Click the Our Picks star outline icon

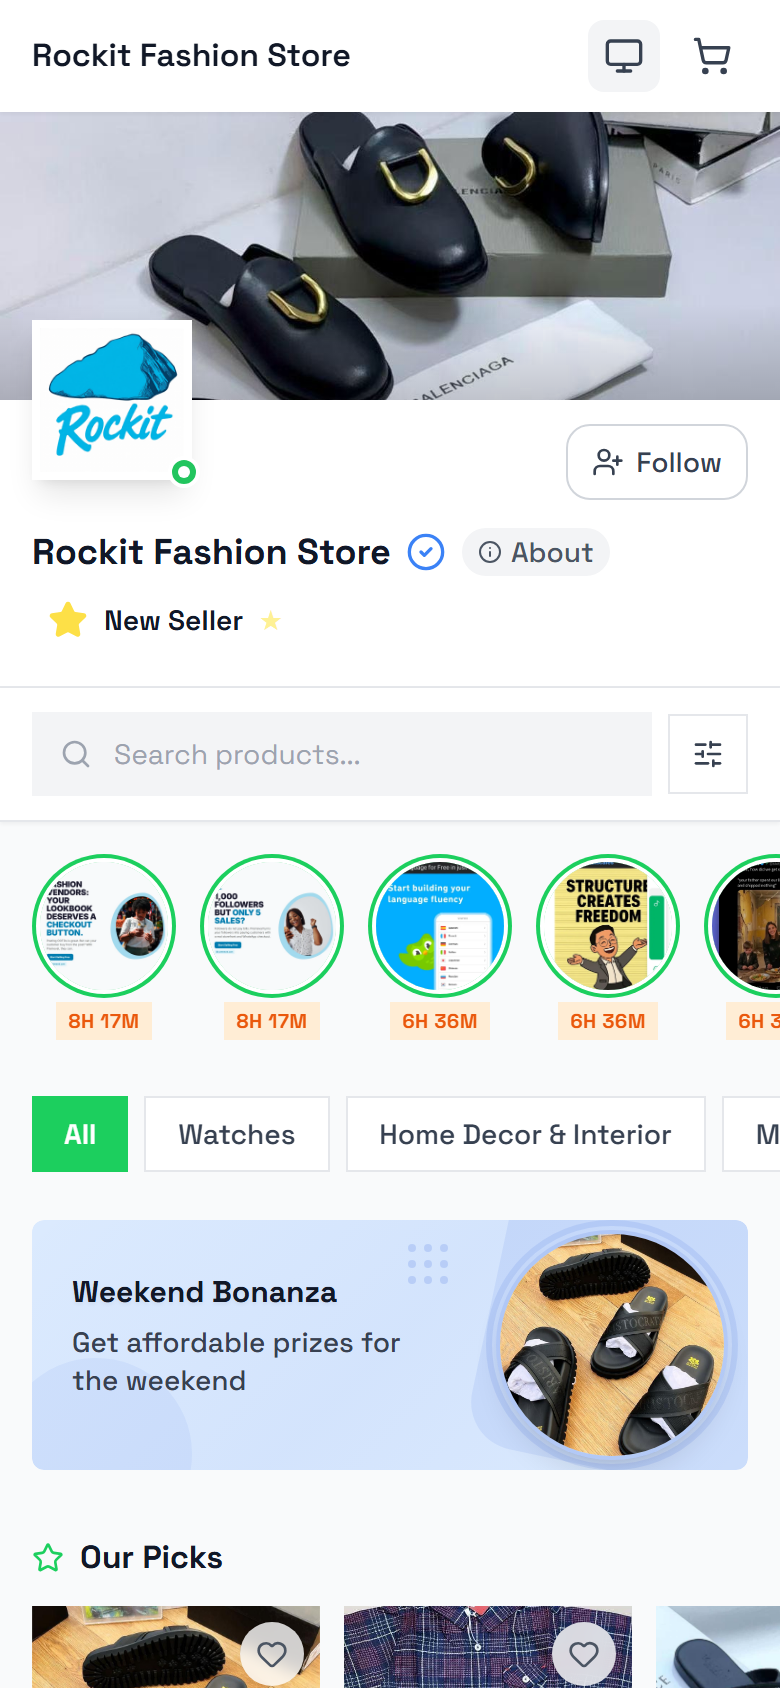coord(48,1557)
